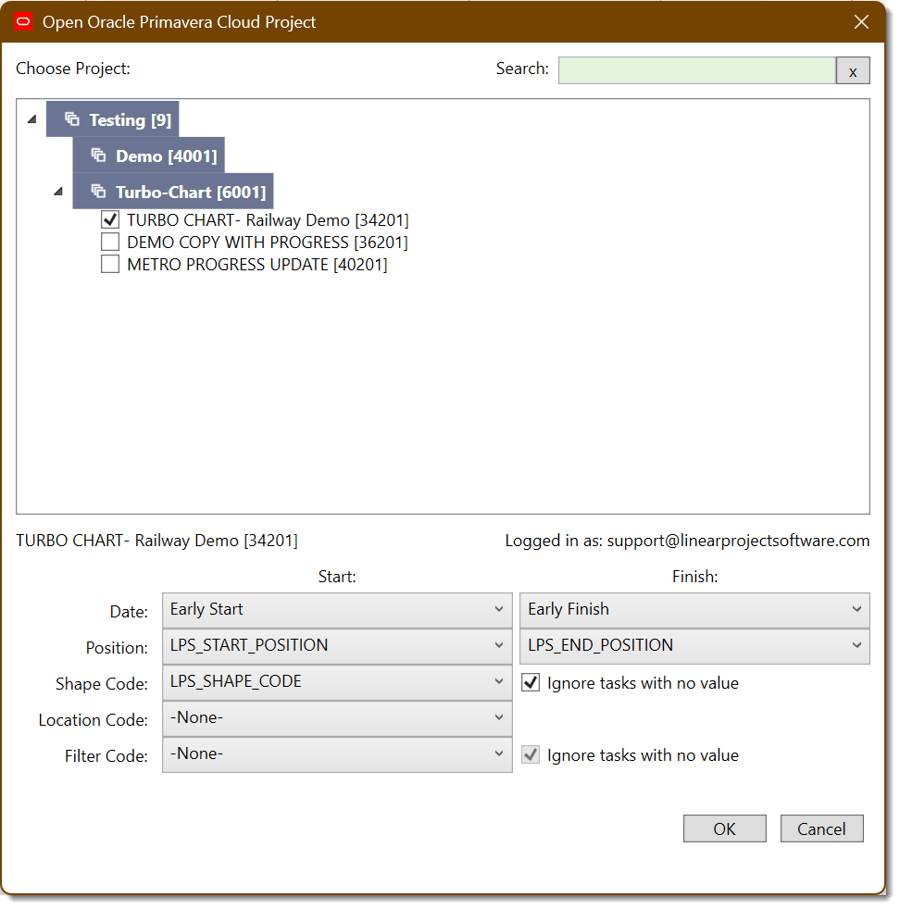Open the LPS_START_POSITION dropdown
Screen dimensions: 900x909
pos(337,646)
